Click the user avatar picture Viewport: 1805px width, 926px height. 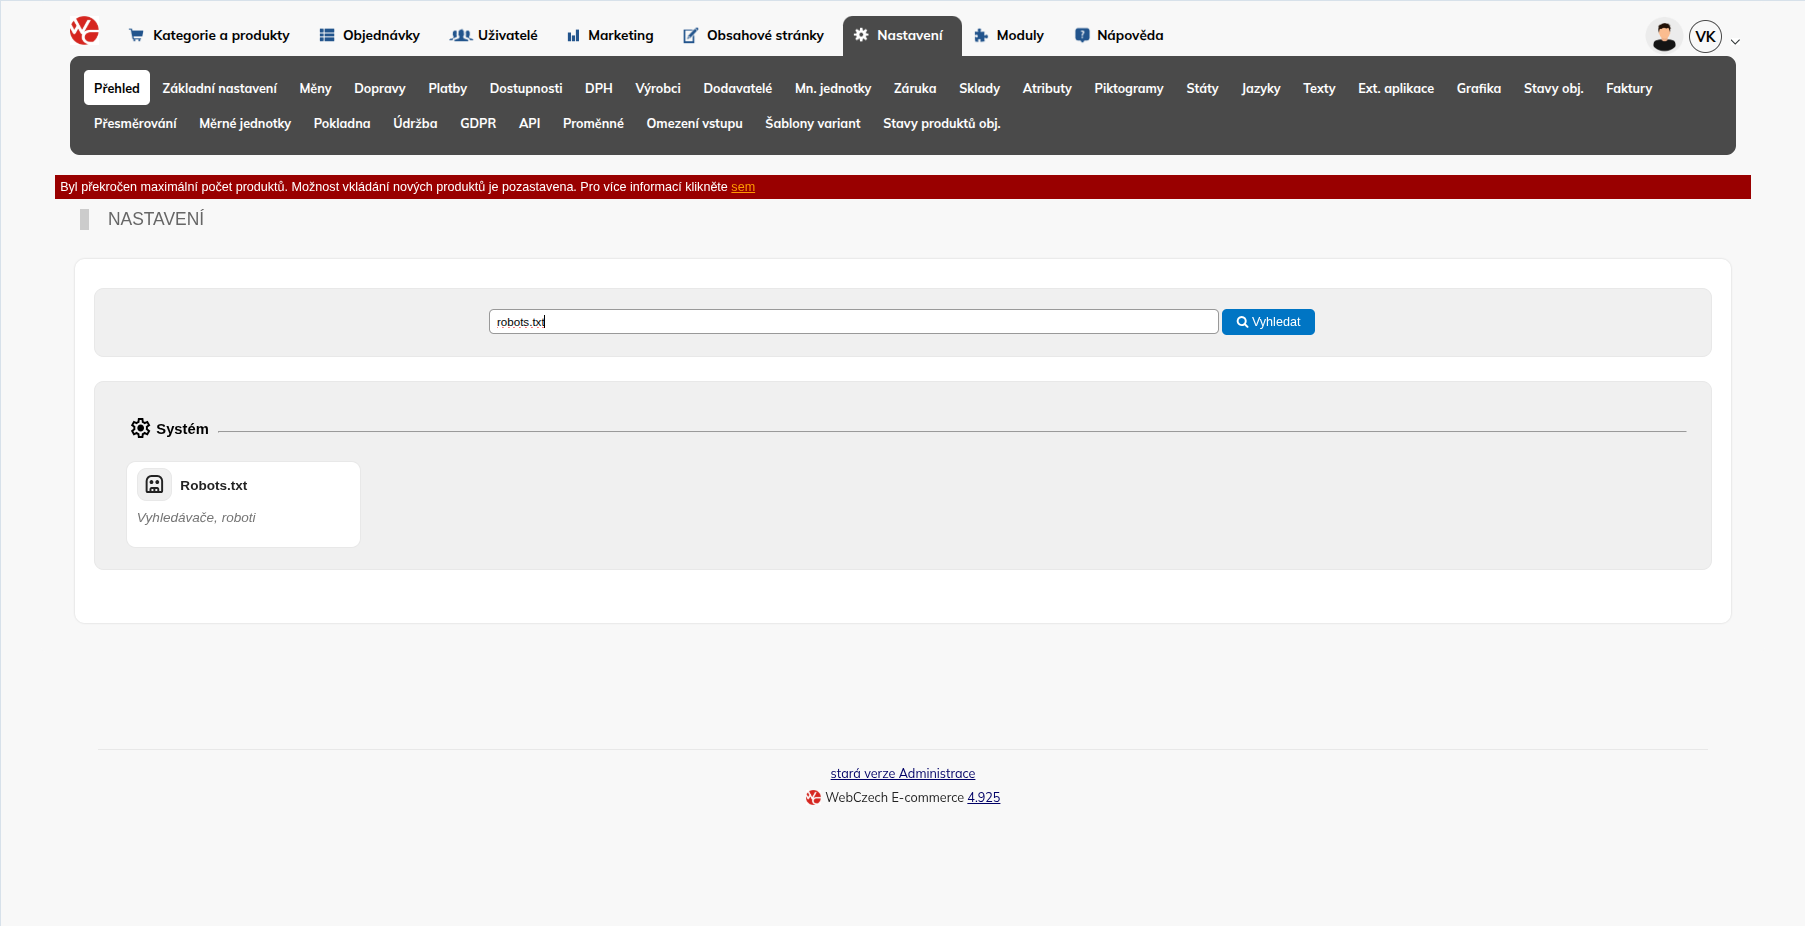[1663, 35]
